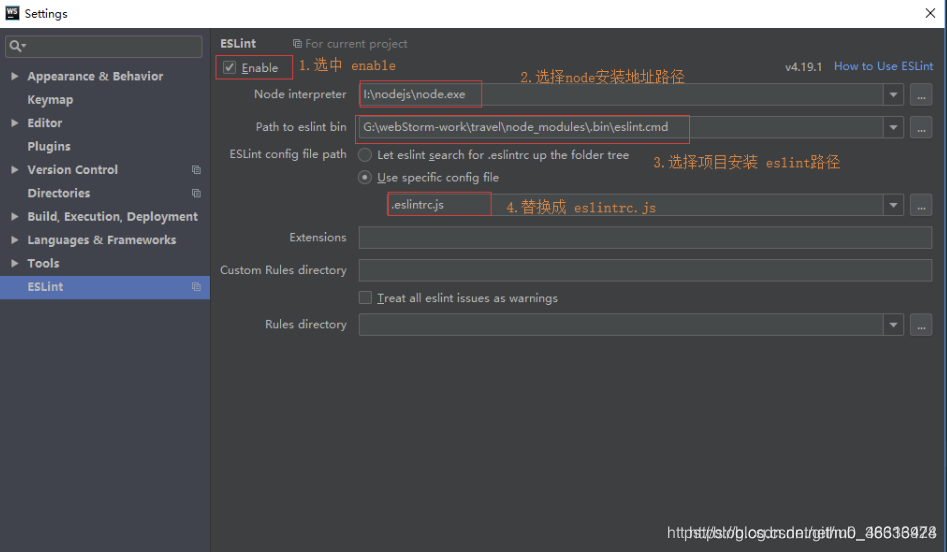947x552 pixels.
Task: Open the Path to eslint bin dropdown
Action: click(x=893, y=127)
